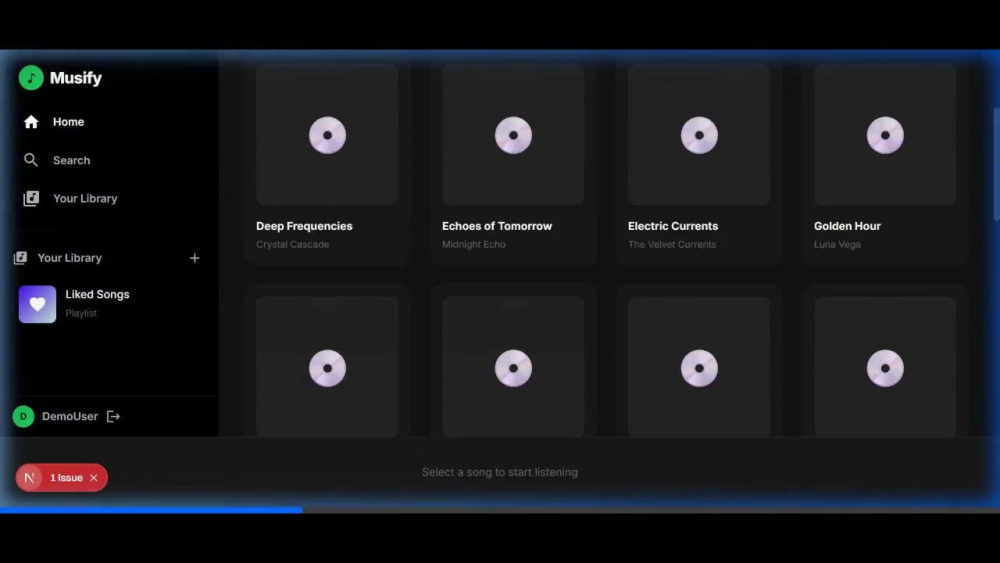Click the blue progress bar at bottom
Viewport: 1000px width, 563px height.
(151, 509)
